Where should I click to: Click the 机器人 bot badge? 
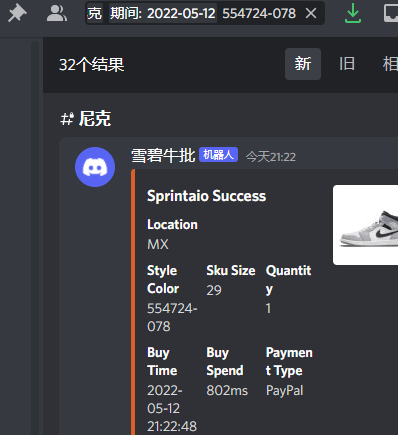[x=218, y=155]
